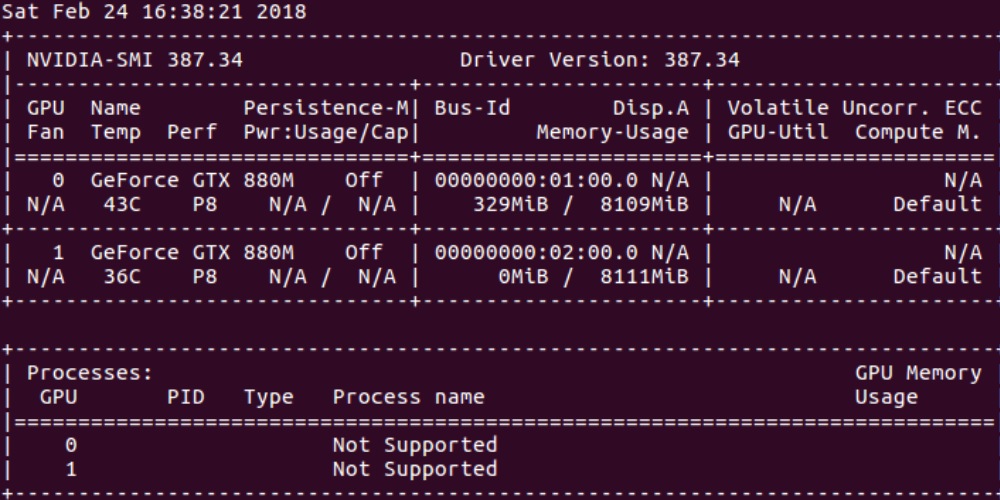
Task: Click the Persistence-M column header
Action: 332,108
